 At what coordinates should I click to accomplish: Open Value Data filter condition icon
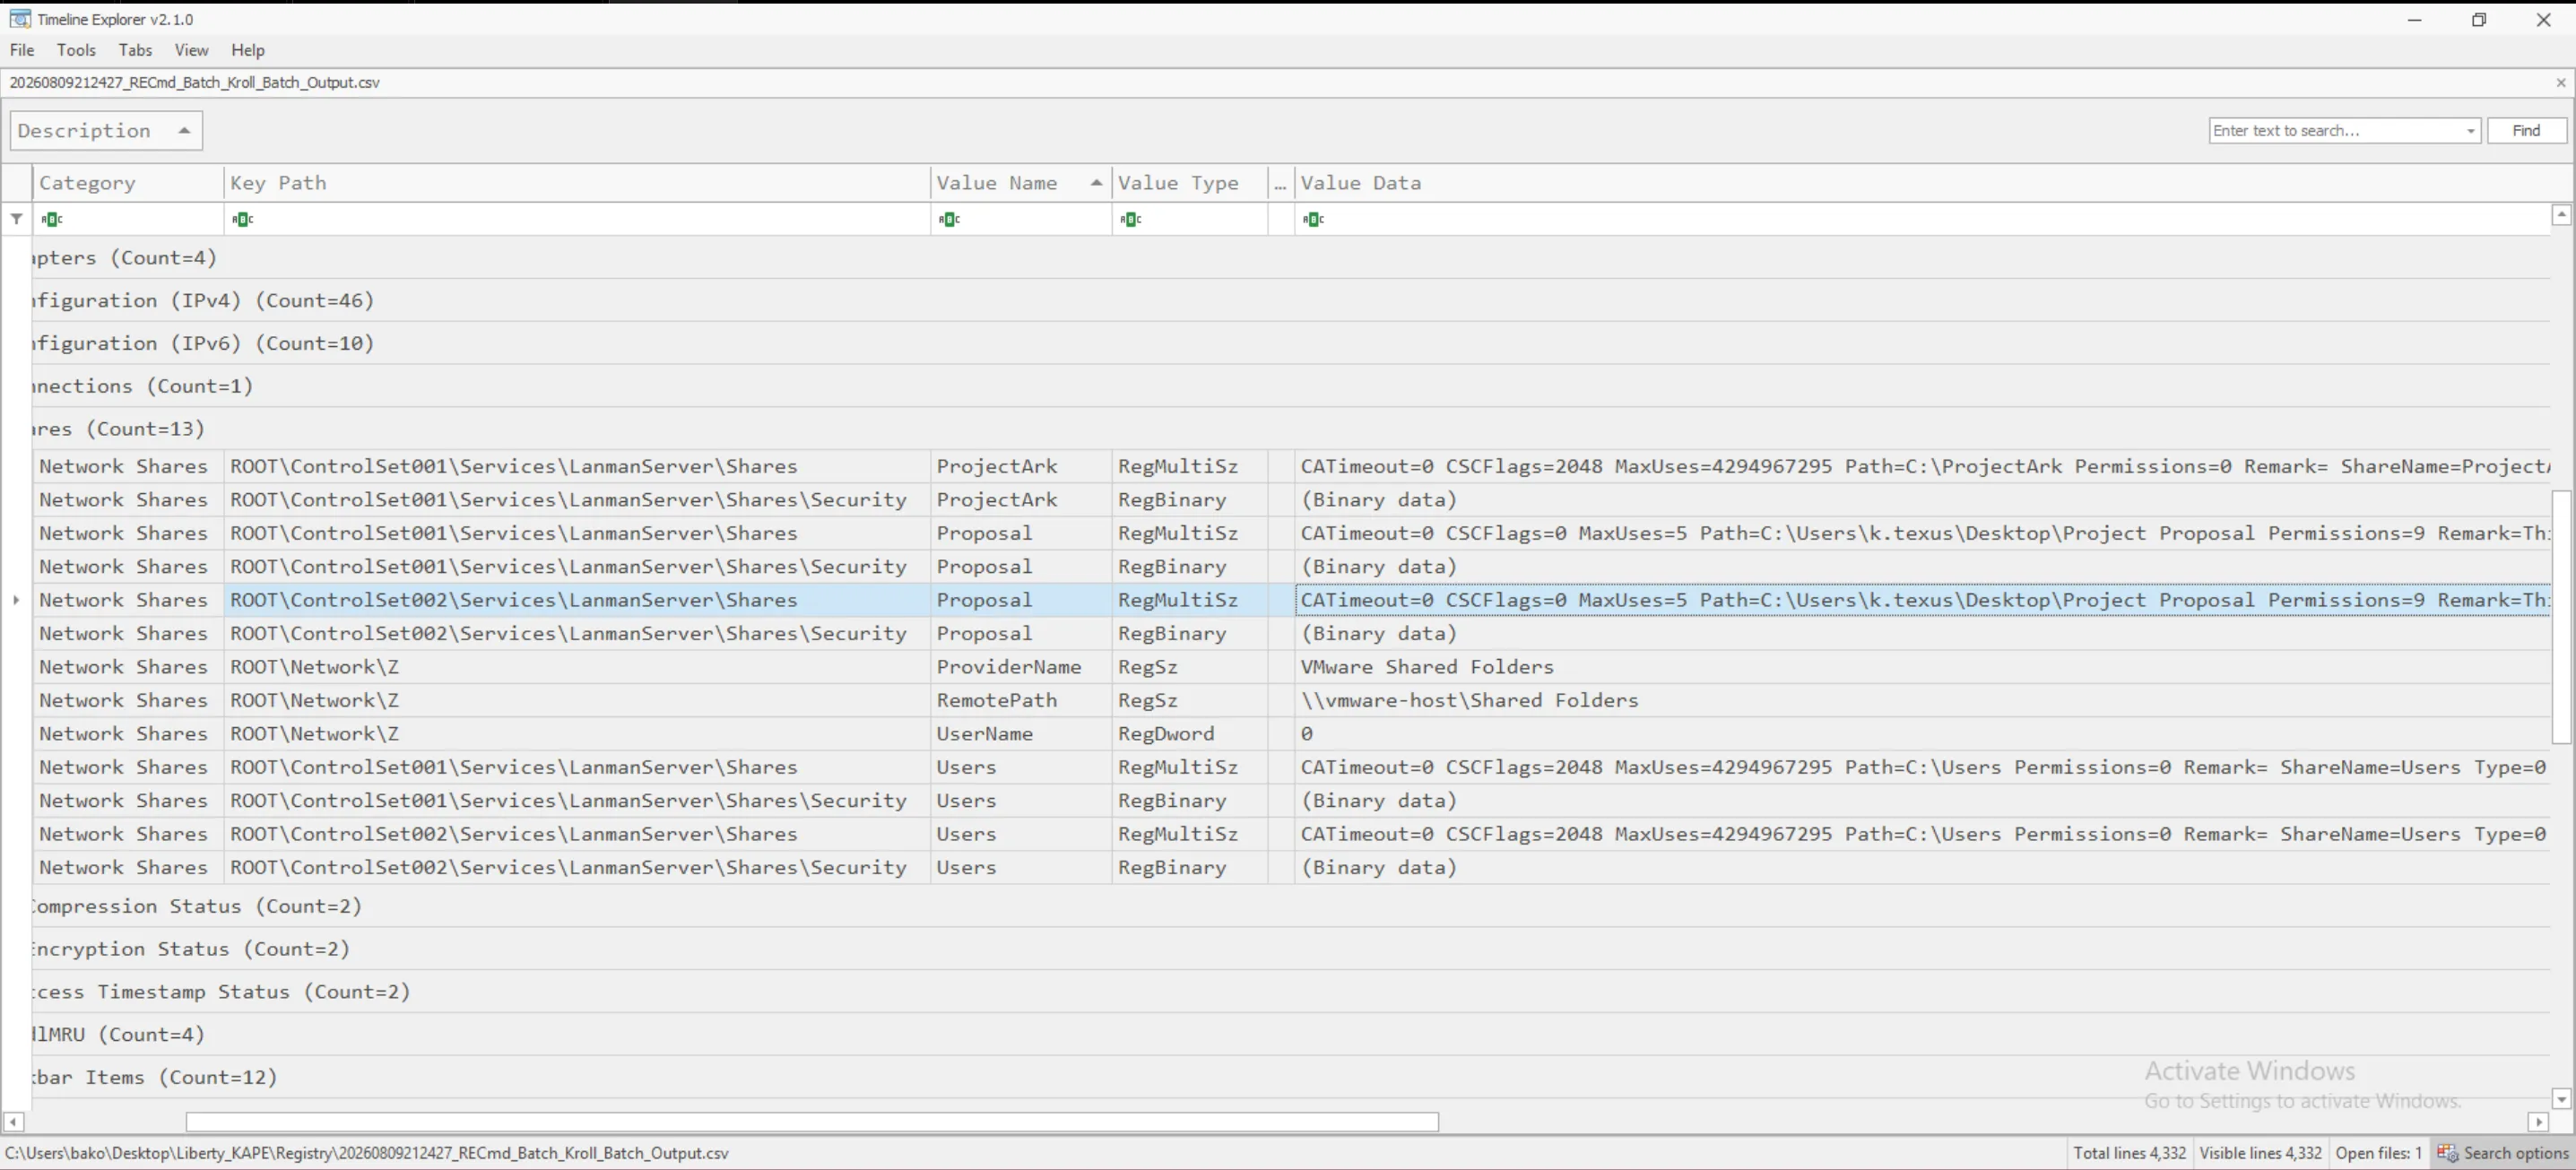click(x=1313, y=219)
